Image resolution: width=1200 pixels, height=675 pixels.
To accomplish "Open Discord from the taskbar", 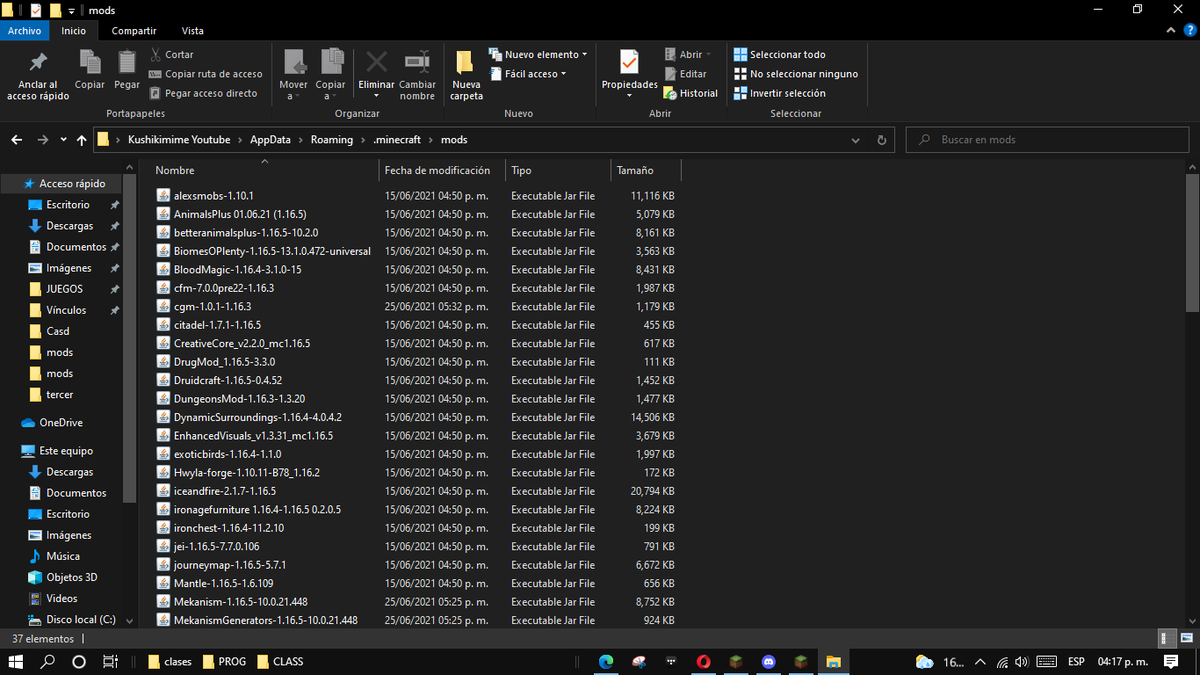I will click(x=768, y=662).
